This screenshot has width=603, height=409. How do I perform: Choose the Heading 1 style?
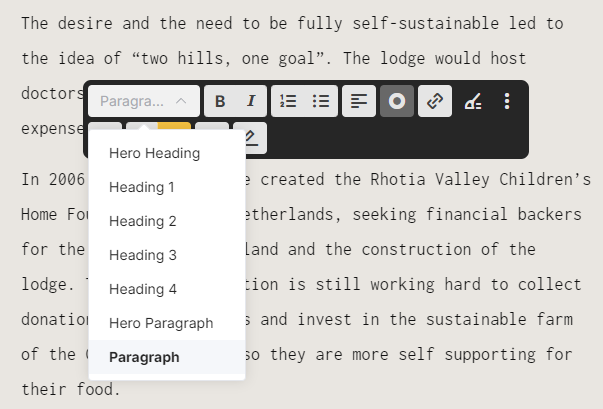[142, 187]
